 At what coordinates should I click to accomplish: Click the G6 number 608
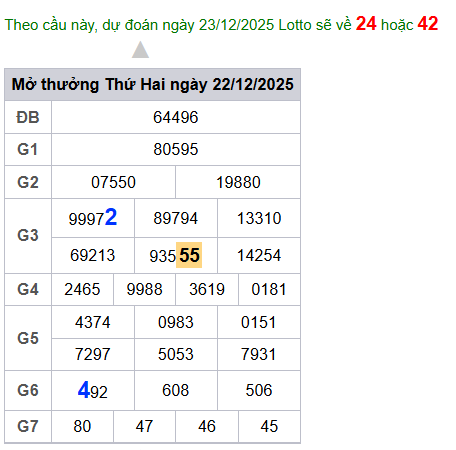point(176,390)
